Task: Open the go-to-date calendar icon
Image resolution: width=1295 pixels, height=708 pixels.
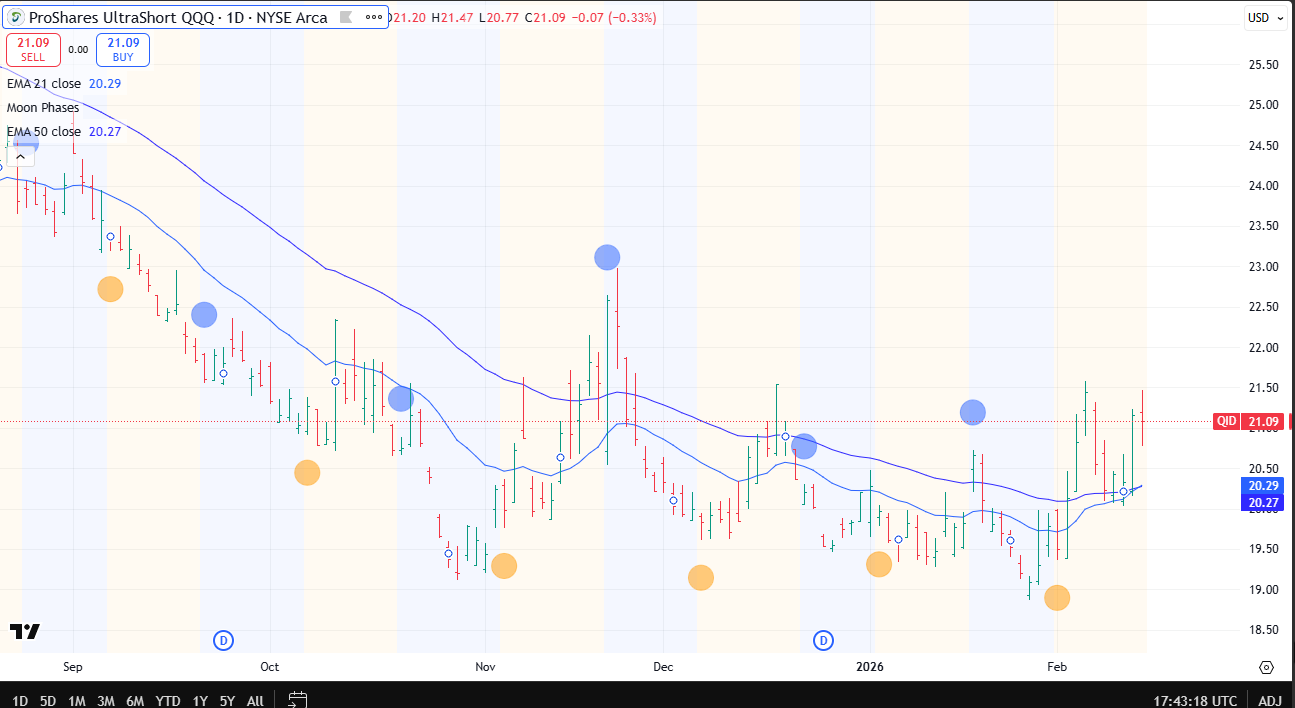Action: pos(297,700)
